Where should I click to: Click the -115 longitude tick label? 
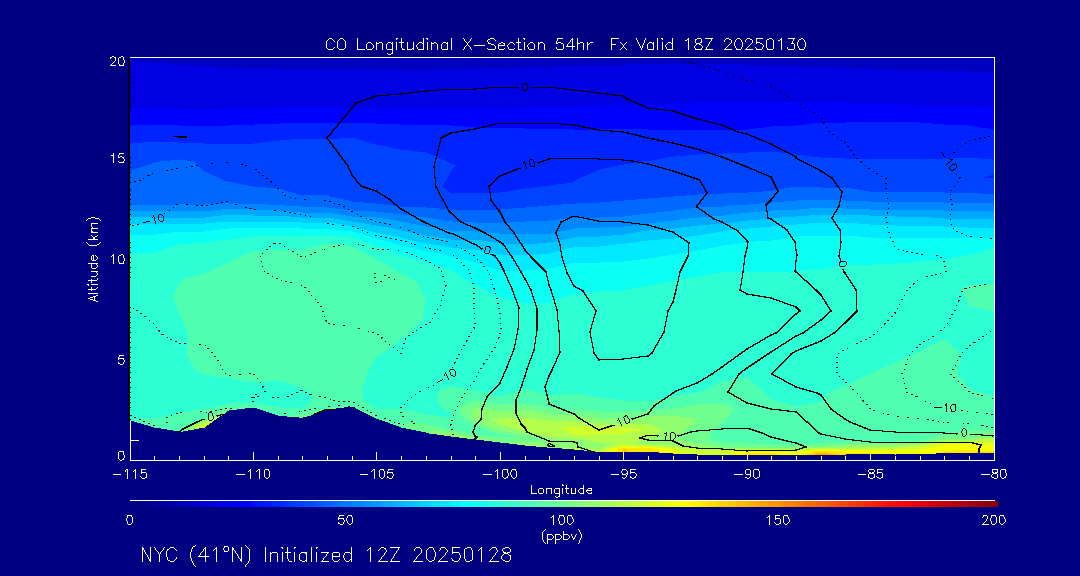pyautogui.click(x=130, y=475)
